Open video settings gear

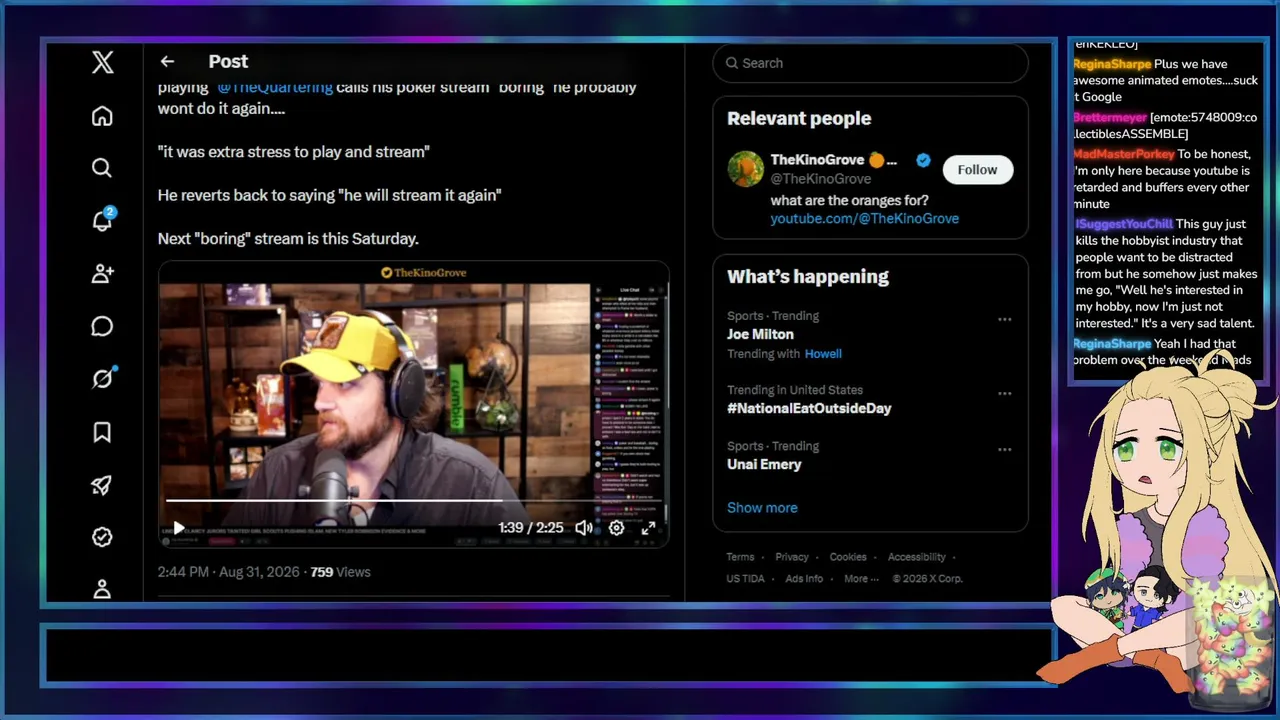coord(616,528)
